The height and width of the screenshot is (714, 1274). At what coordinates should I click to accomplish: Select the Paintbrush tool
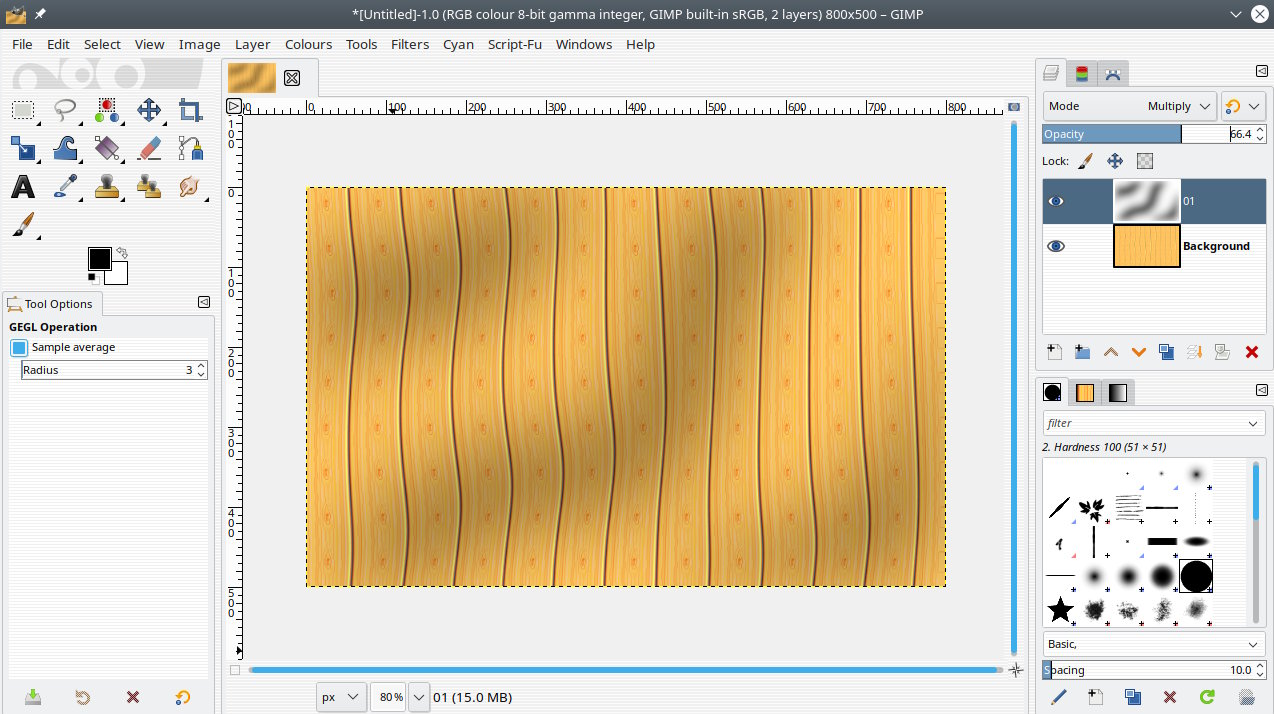[x=23, y=224]
